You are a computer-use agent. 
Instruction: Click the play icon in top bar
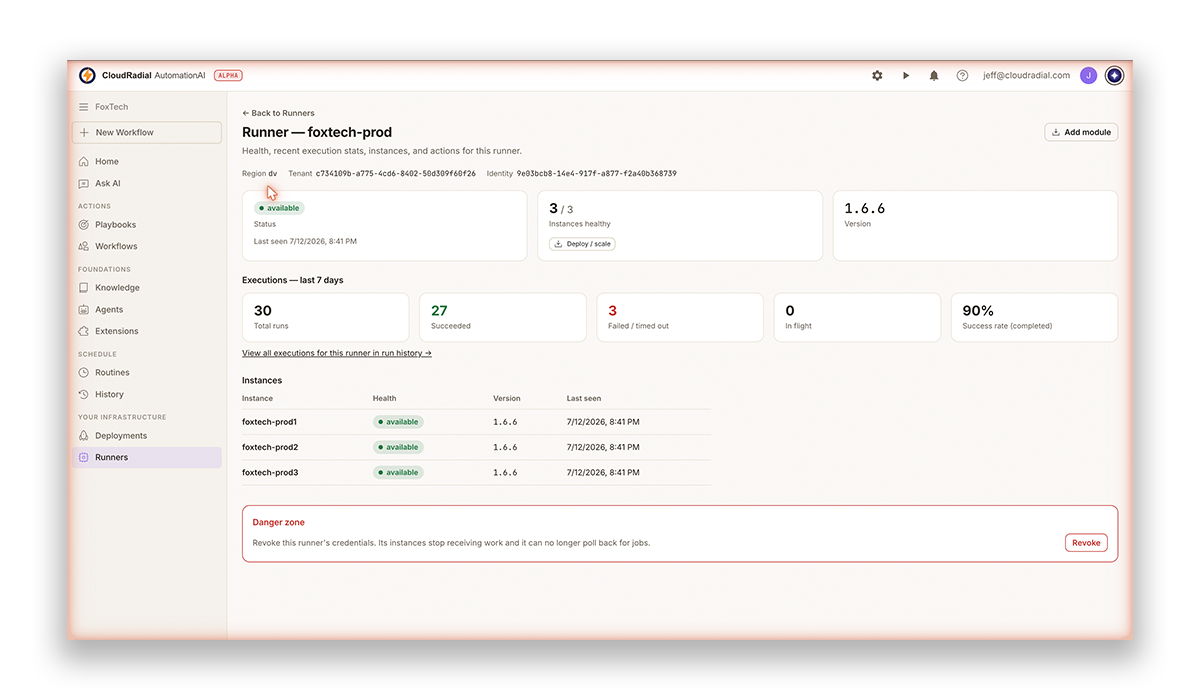click(906, 75)
